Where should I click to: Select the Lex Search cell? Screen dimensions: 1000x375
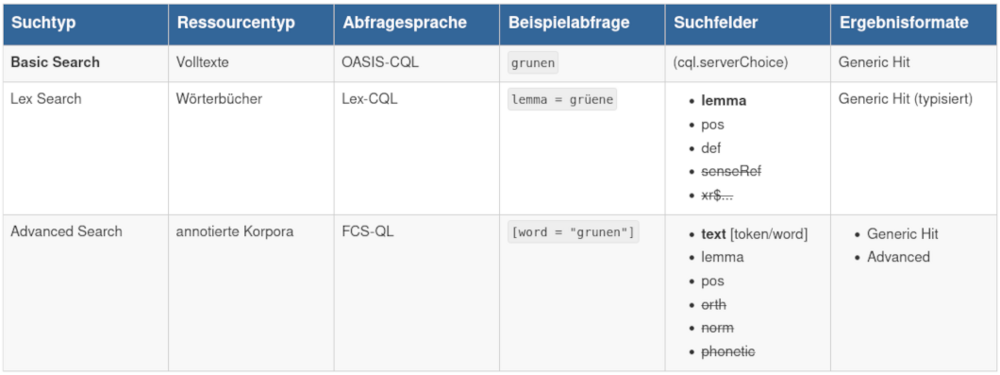46,99
